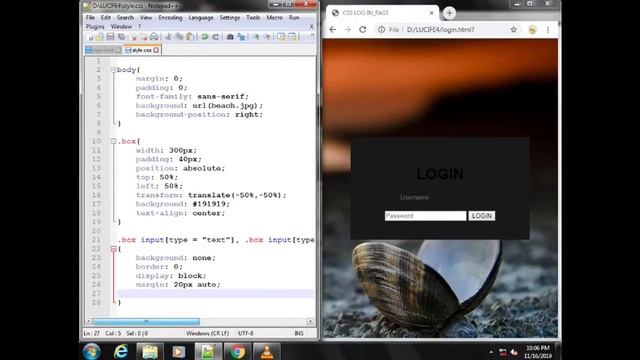Launch Internet Explorer from the taskbar
Image resolution: width=640 pixels, height=360 pixels.
pyautogui.click(x=121, y=351)
